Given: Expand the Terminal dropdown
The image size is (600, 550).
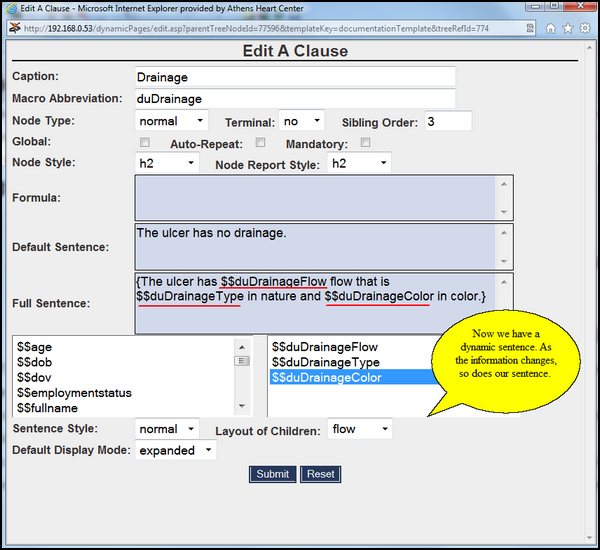Looking at the screenshot, I should point(302,121).
